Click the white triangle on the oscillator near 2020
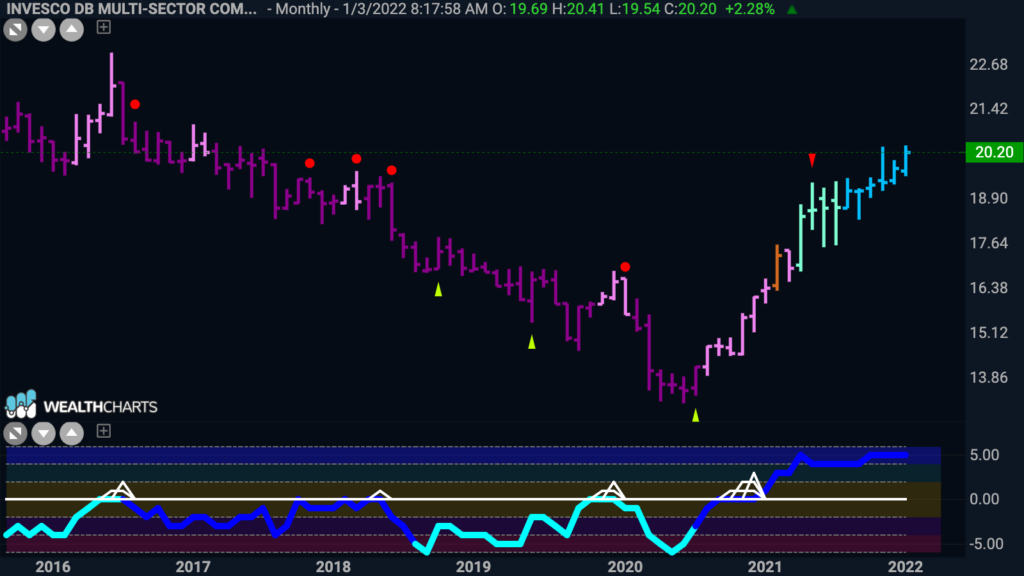Viewport: 1024px width, 576px height. [x=611, y=490]
